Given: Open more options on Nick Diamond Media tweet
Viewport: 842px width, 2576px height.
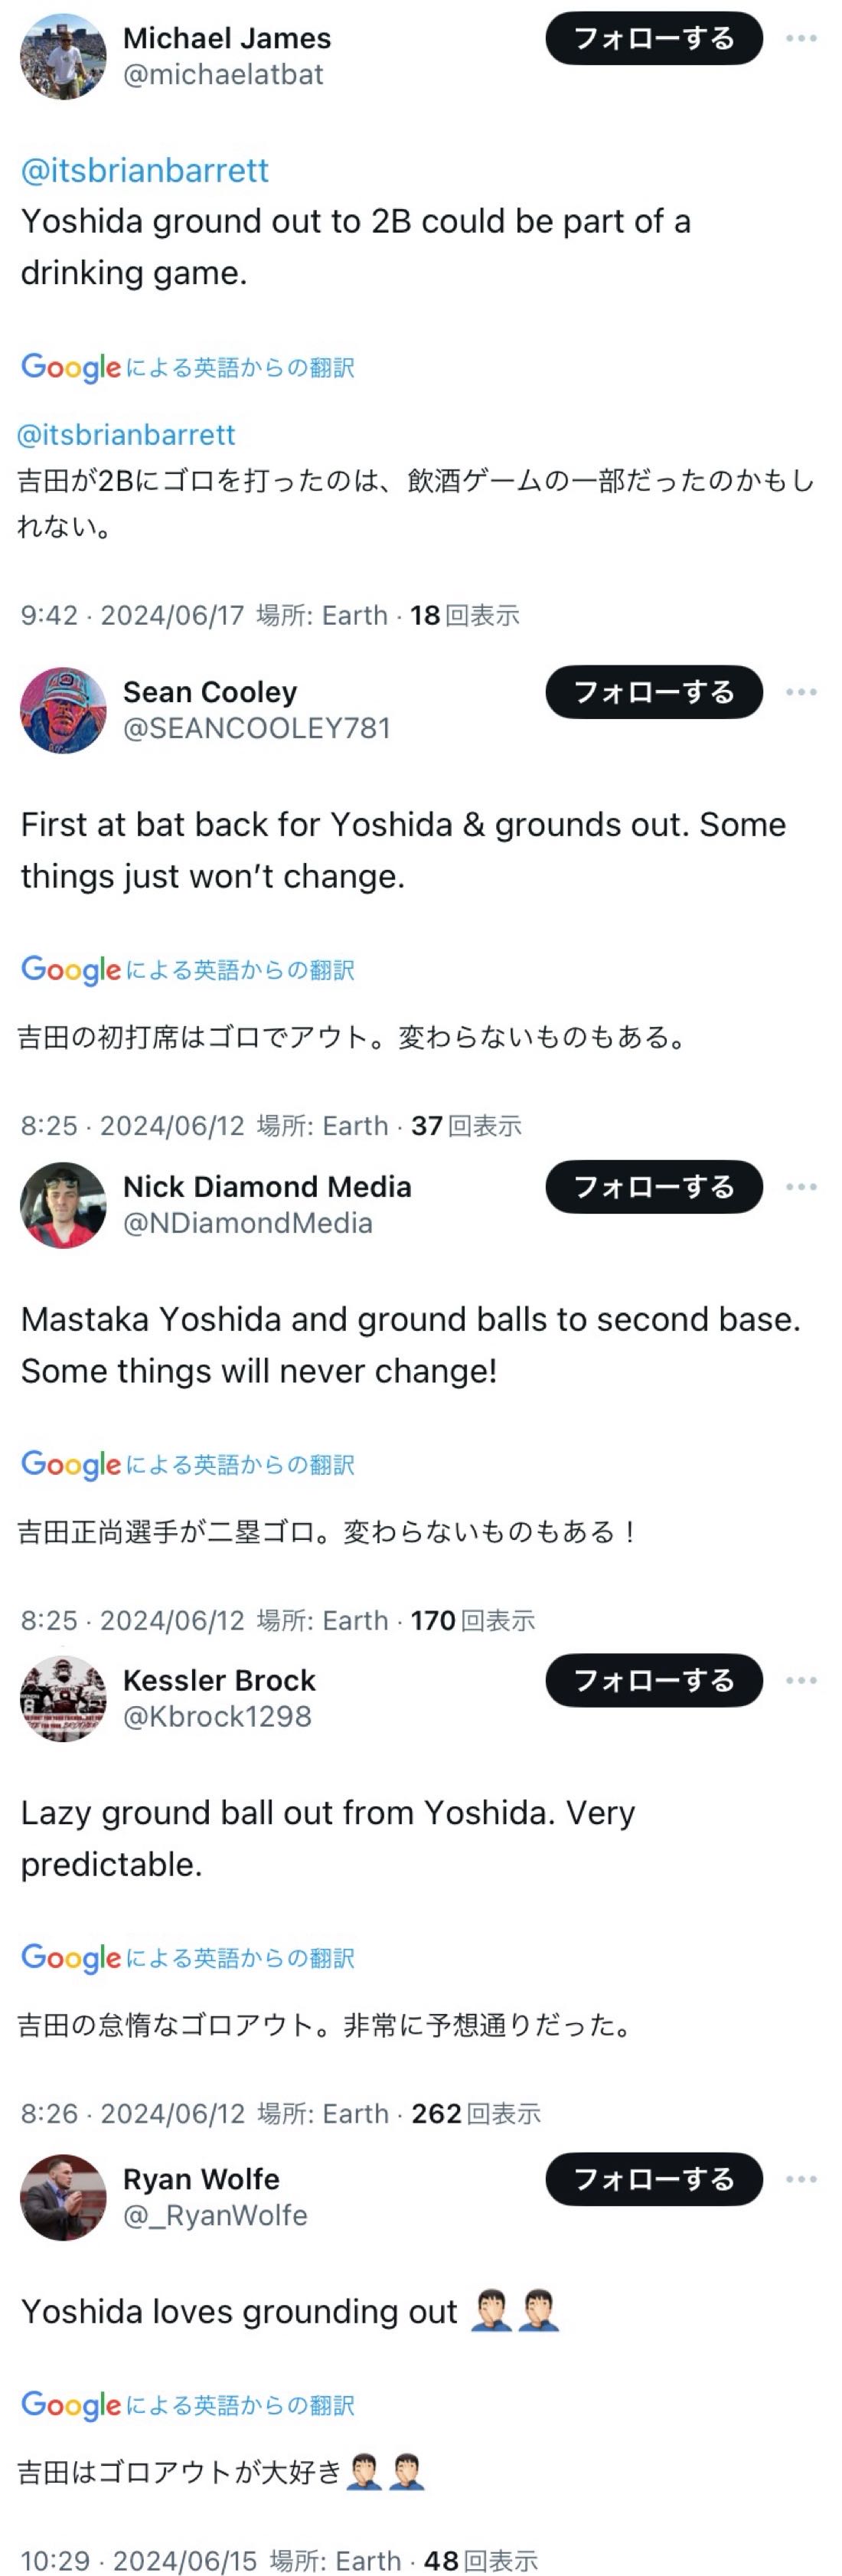Looking at the screenshot, I should [801, 1187].
